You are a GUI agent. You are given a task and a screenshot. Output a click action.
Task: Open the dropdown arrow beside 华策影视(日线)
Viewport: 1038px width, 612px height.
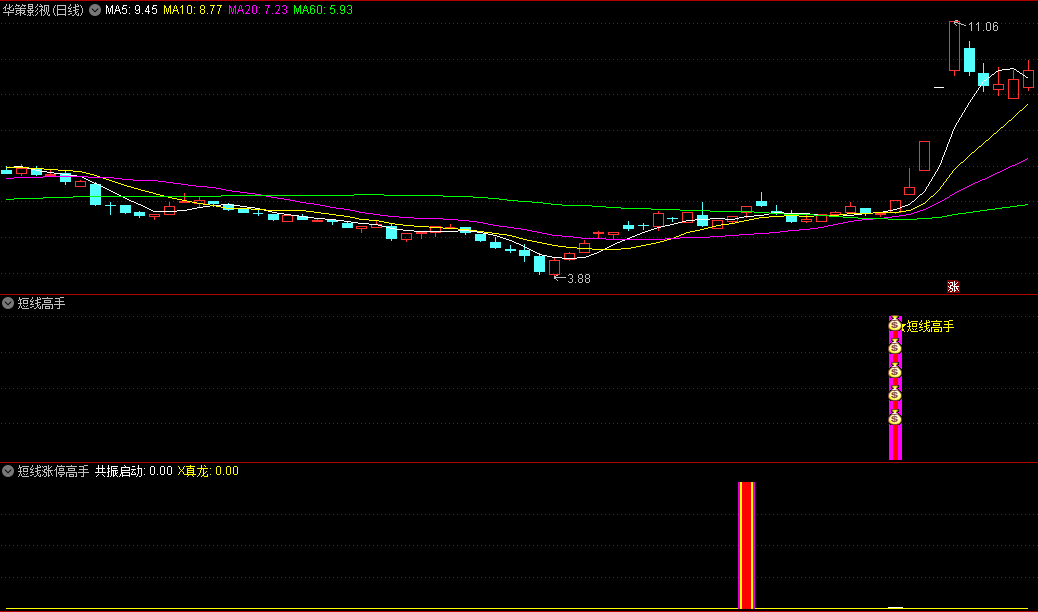[x=95, y=10]
